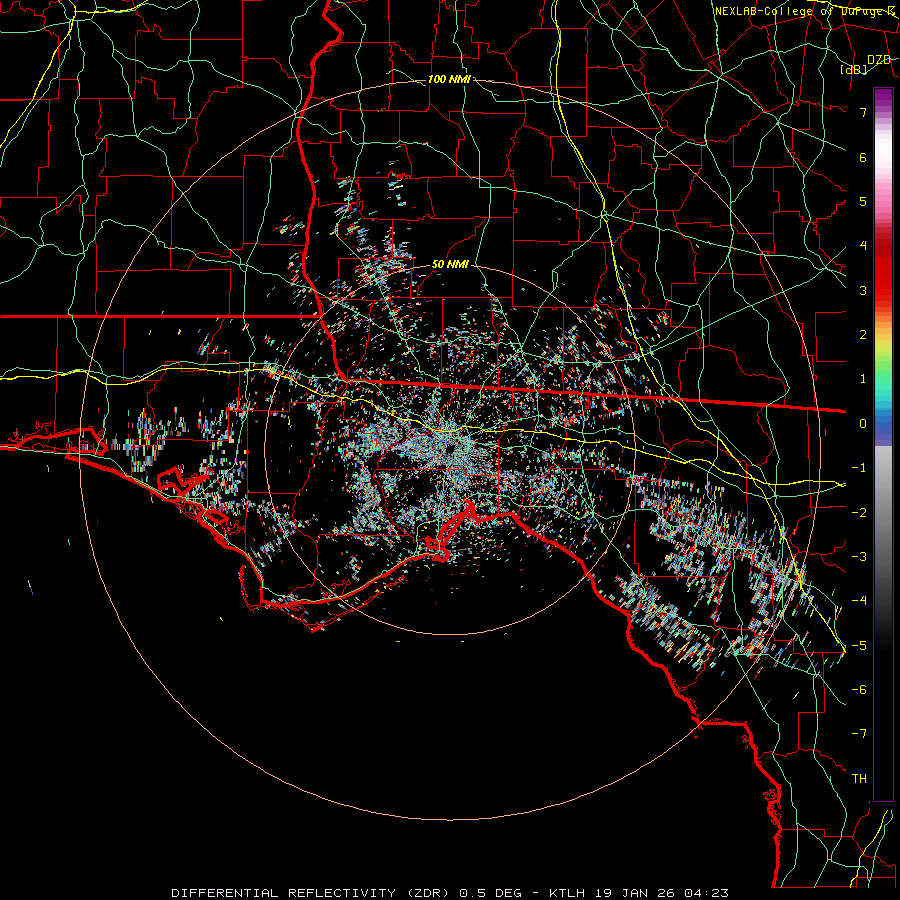Click the "2" value on the color scale
The width and height of the screenshot is (900, 900).
click(863, 335)
